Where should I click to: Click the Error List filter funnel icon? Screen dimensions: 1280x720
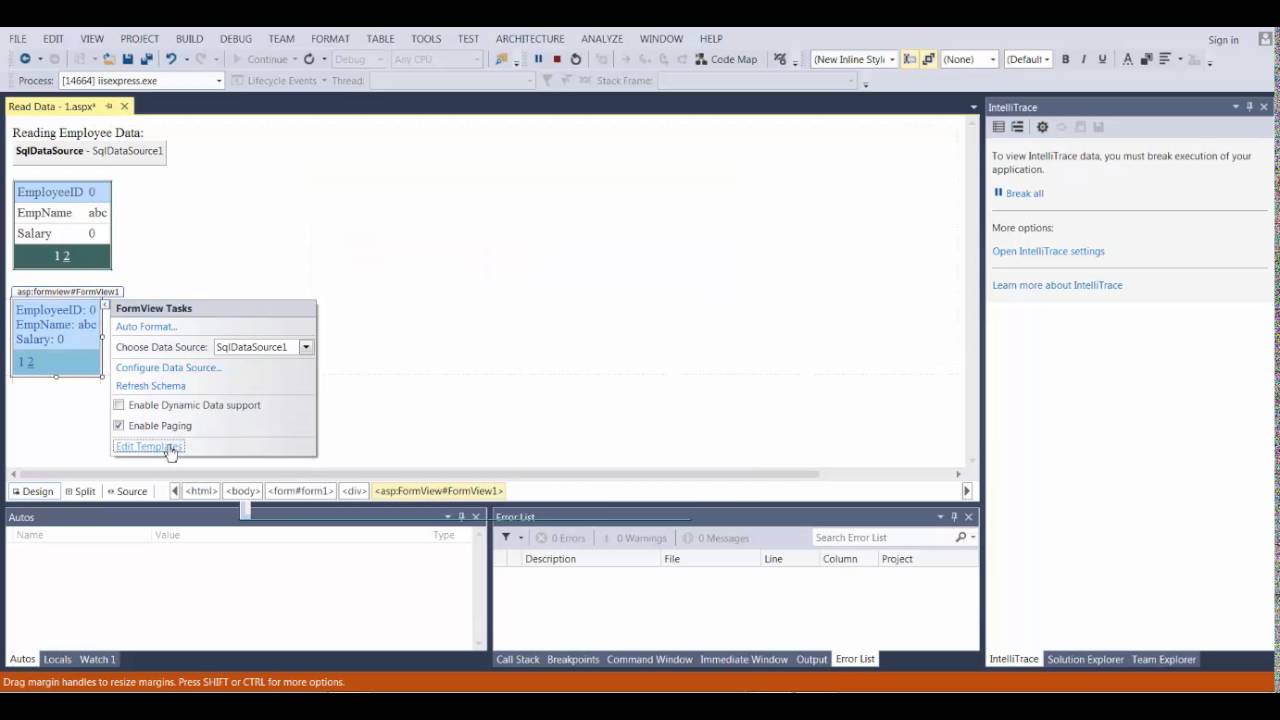pos(506,537)
